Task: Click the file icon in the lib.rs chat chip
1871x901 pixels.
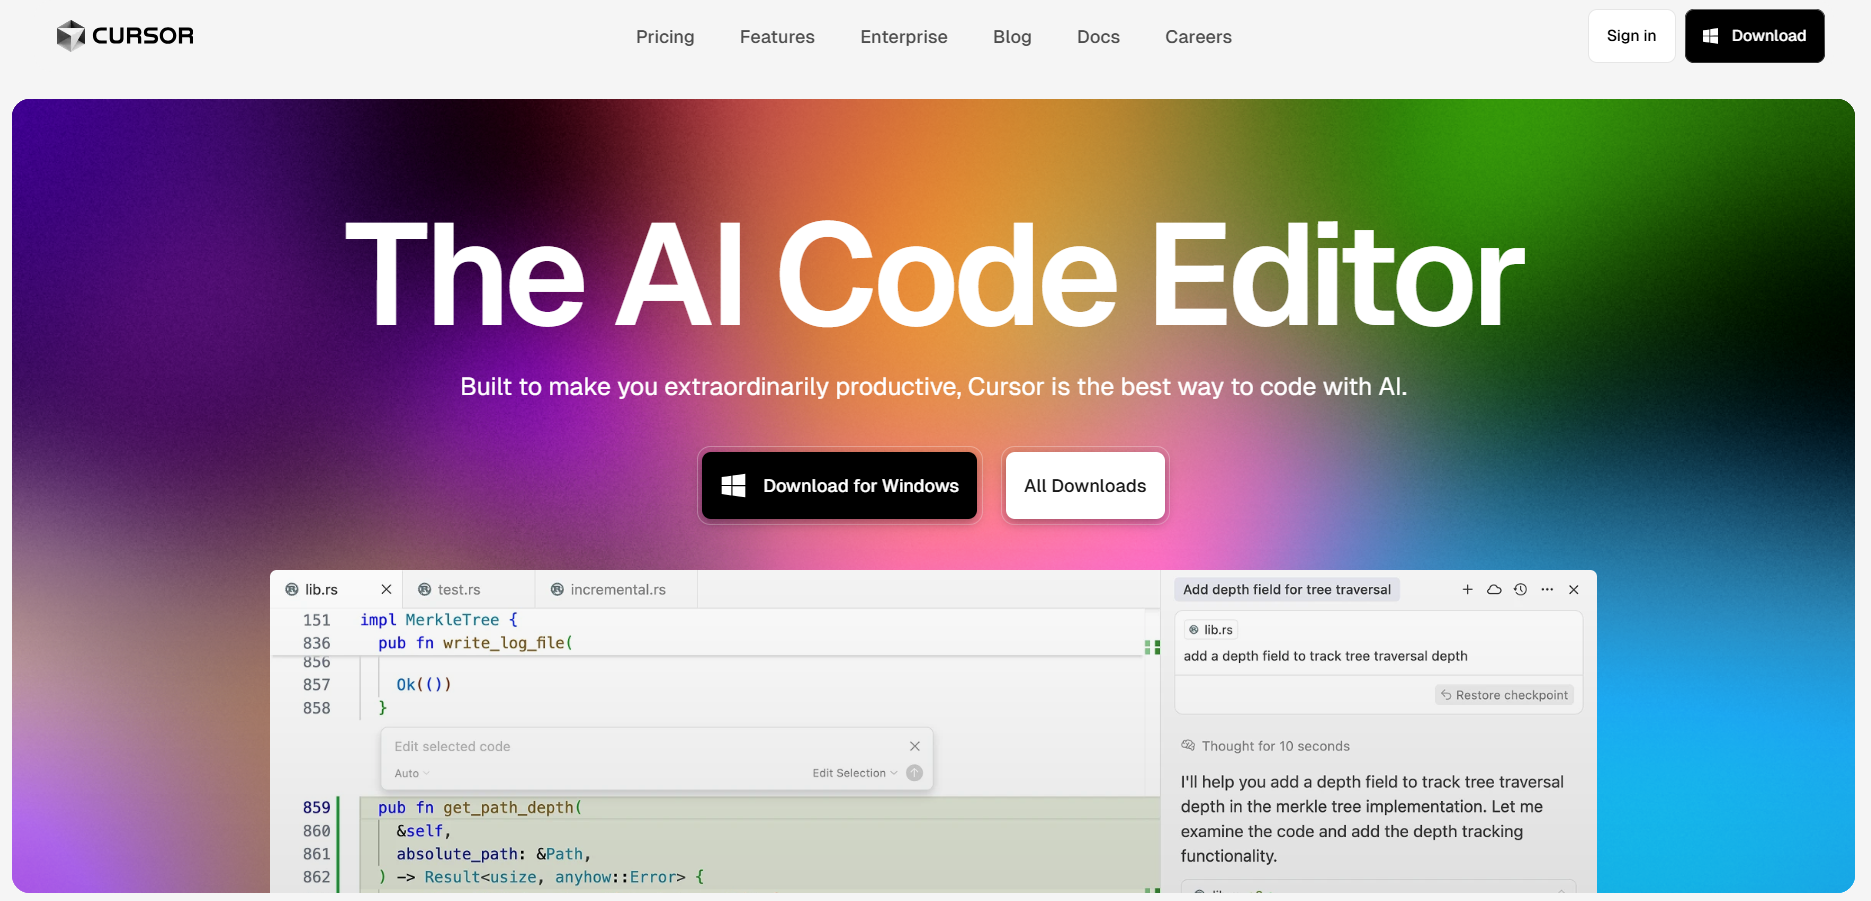Action: point(1194,630)
